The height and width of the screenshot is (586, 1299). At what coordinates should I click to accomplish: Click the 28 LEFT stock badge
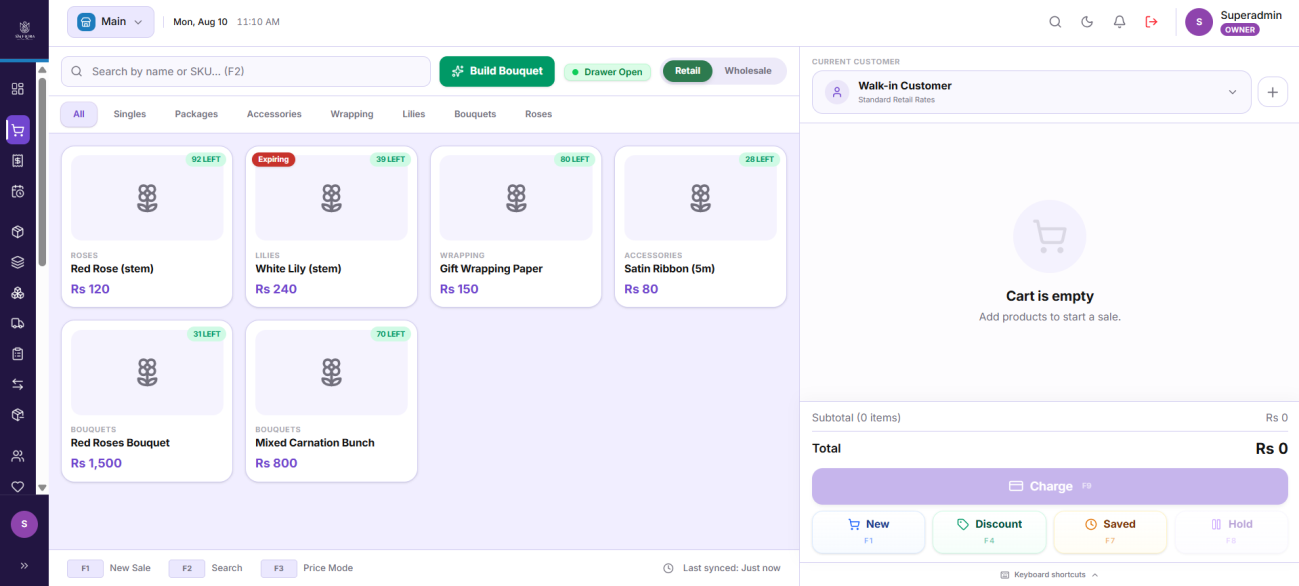[x=759, y=159]
